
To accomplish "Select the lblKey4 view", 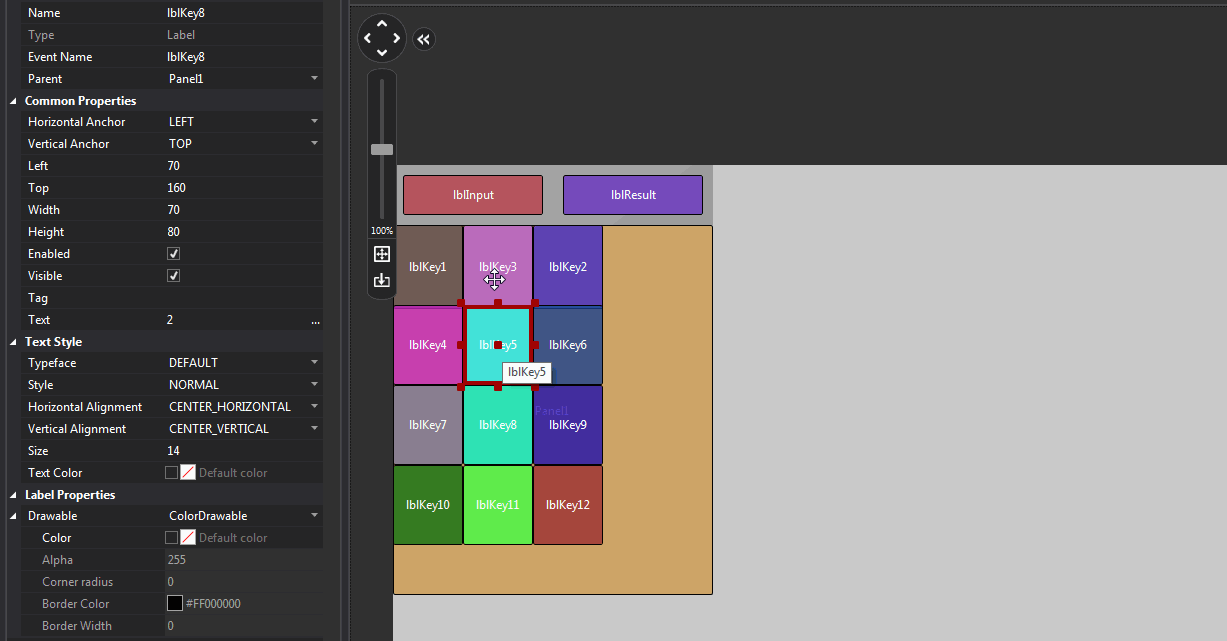I will (x=428, y=345).
